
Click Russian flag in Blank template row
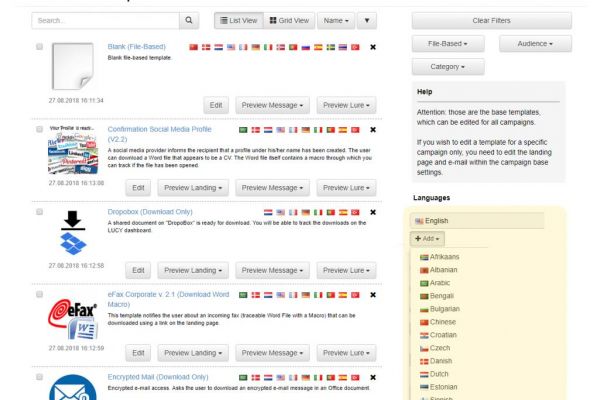click(x=305, y=47)
